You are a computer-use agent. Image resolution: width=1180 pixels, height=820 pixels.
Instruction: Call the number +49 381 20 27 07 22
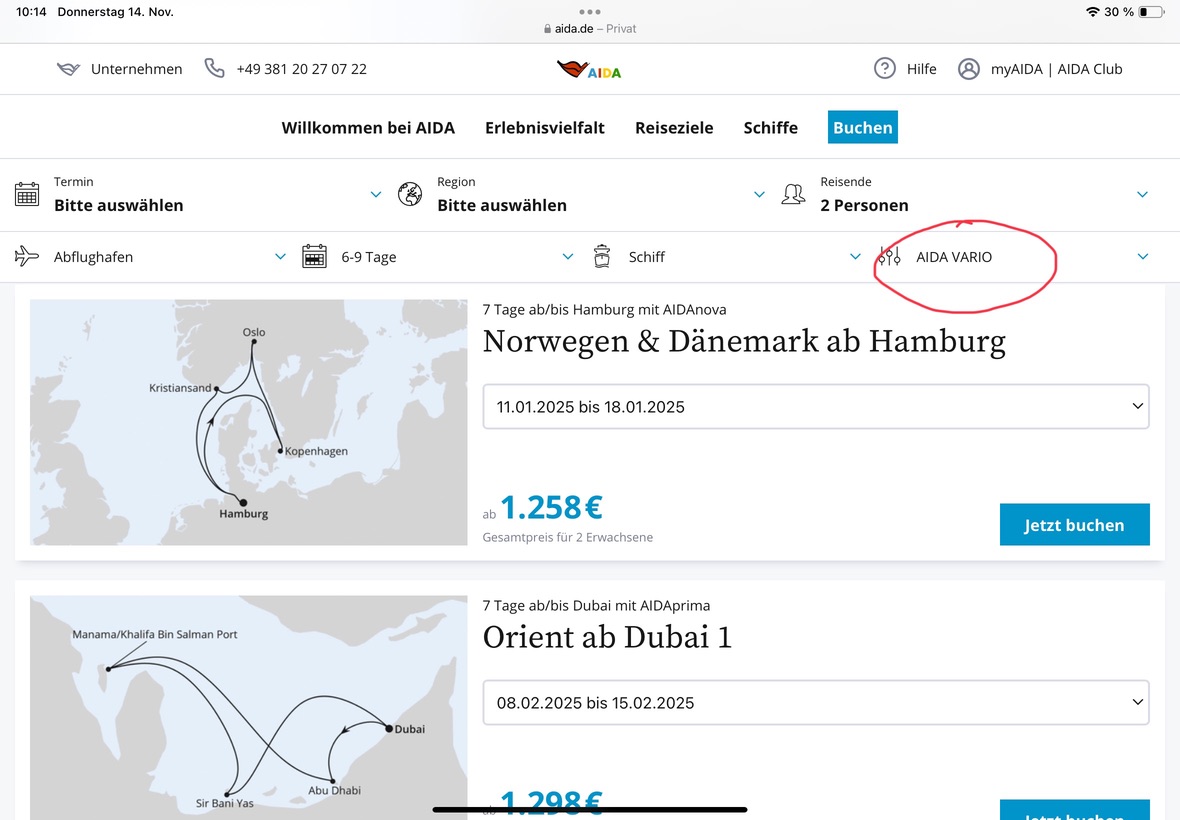tap(301, 69)
